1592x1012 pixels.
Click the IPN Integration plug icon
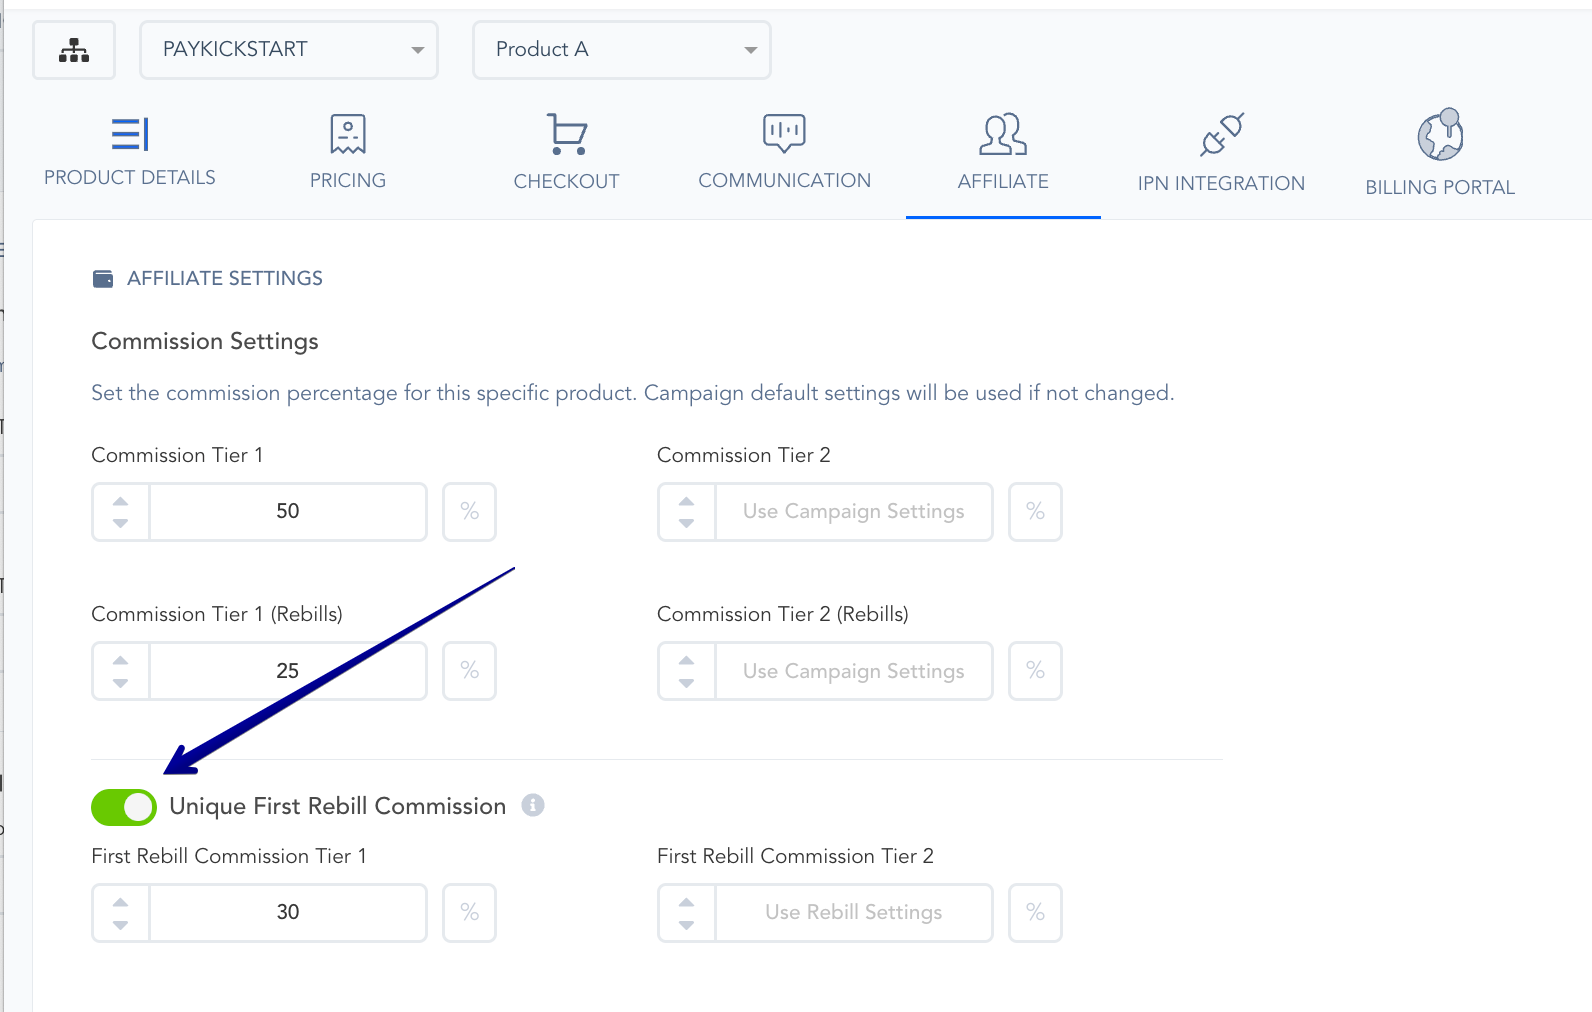(1221, 135)
